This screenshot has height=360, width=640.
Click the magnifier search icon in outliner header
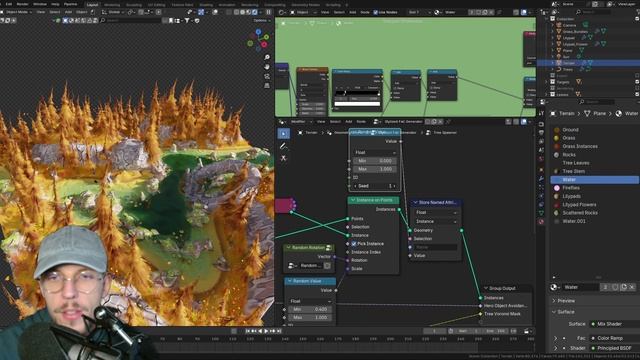(578, 12)
